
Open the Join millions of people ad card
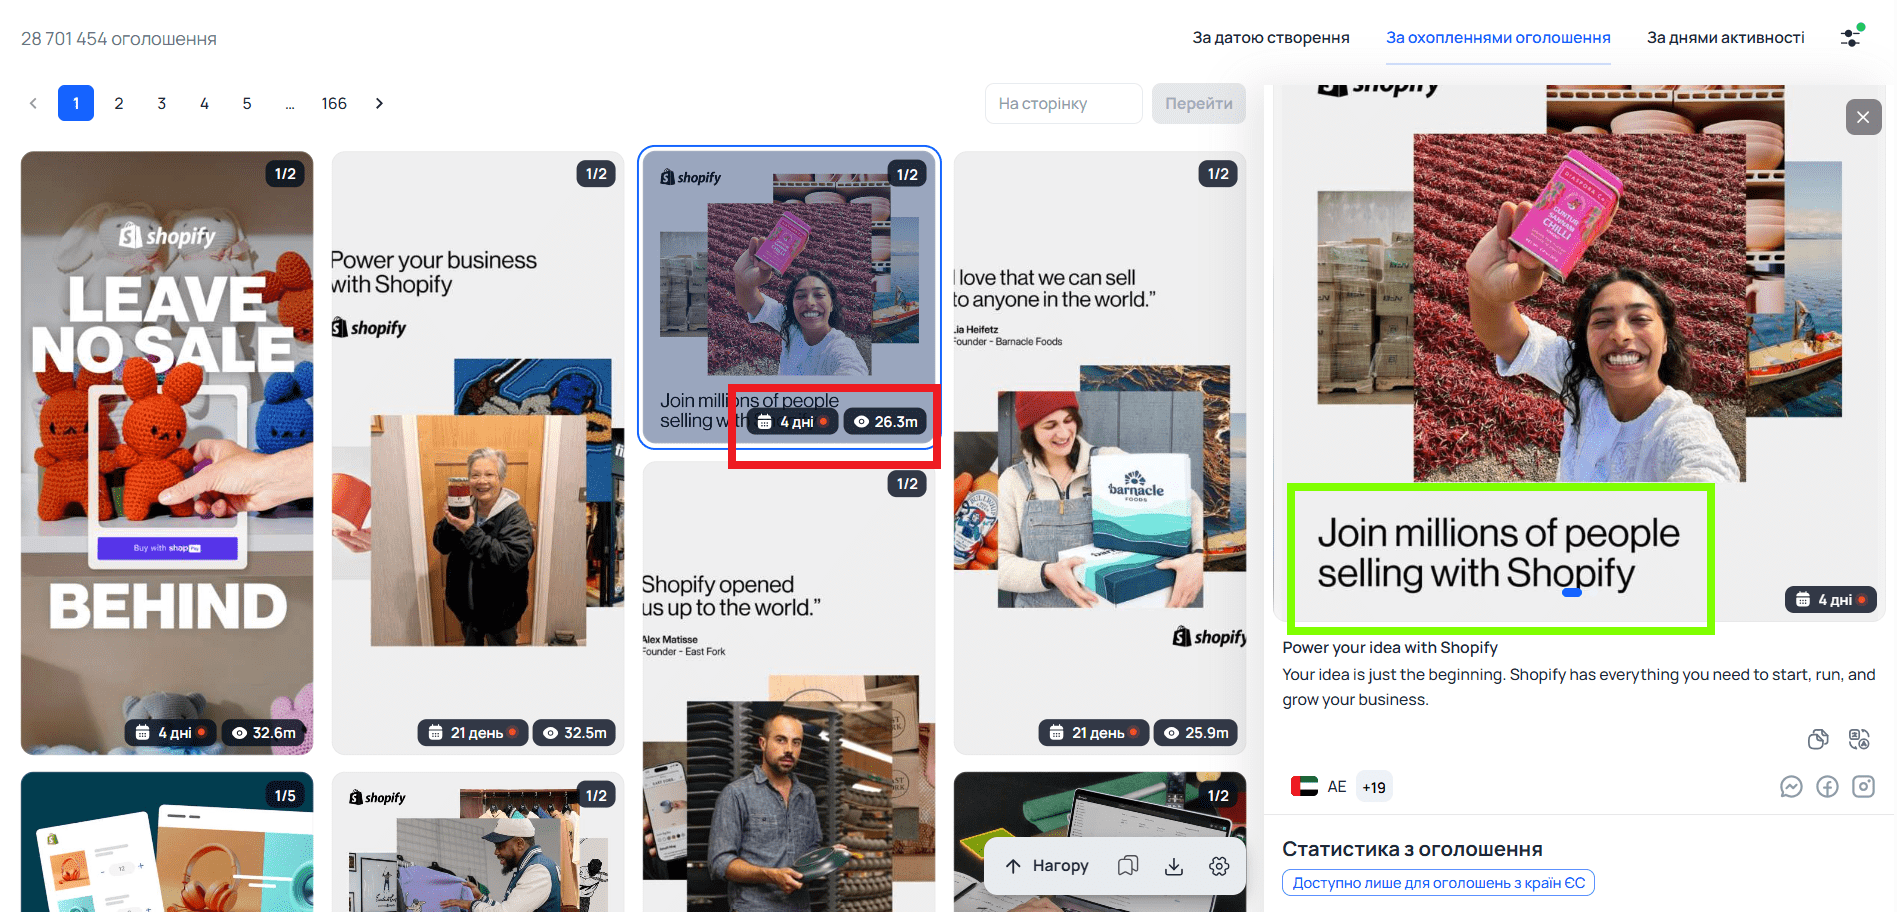pos(789,298)
